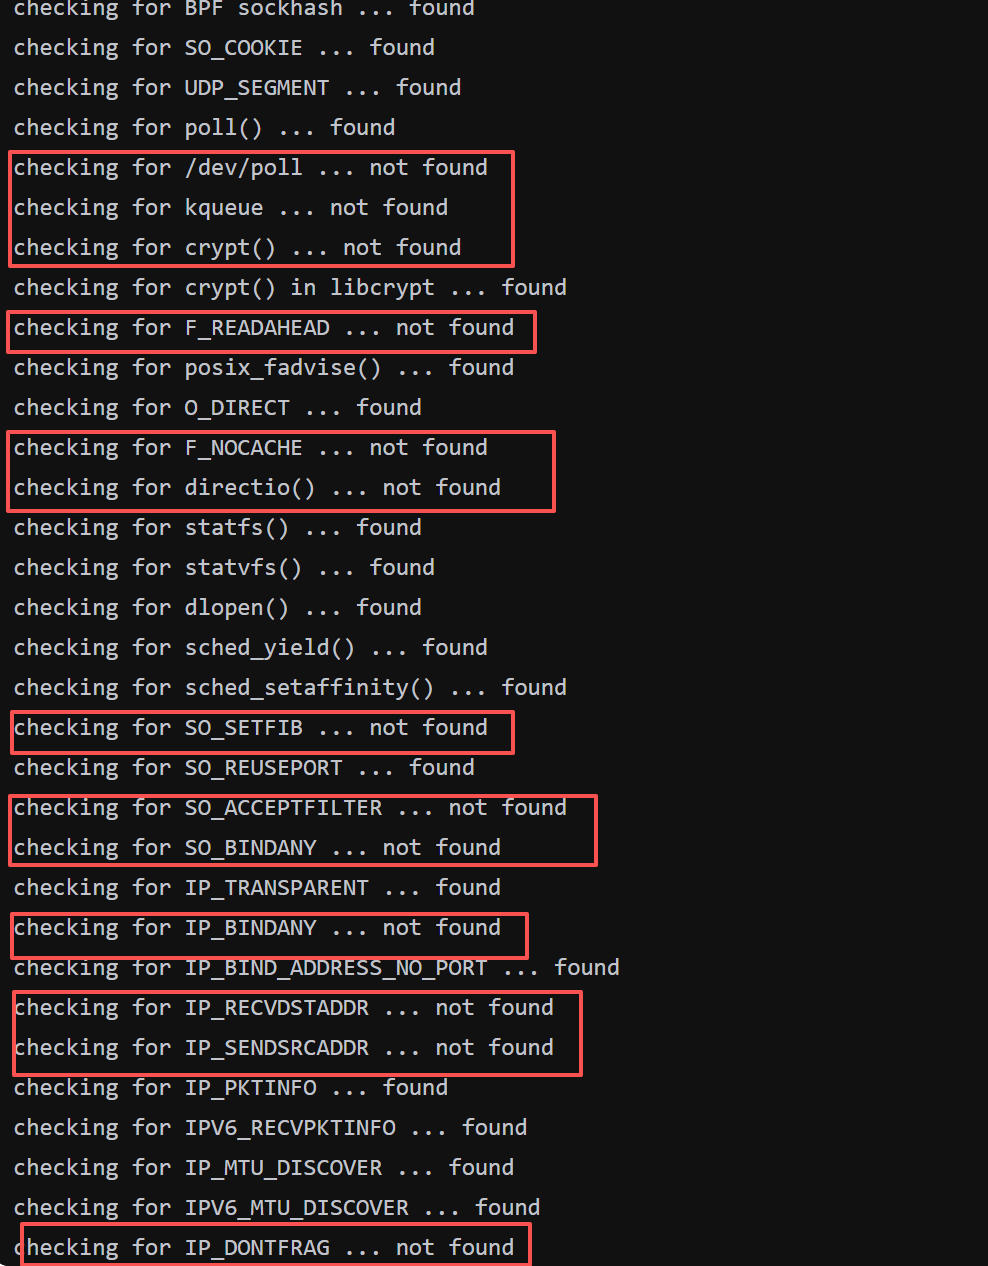Click the SO_SETFIB not found line
The width and height of the screenshot is (988, 1266).
(250, 728)
